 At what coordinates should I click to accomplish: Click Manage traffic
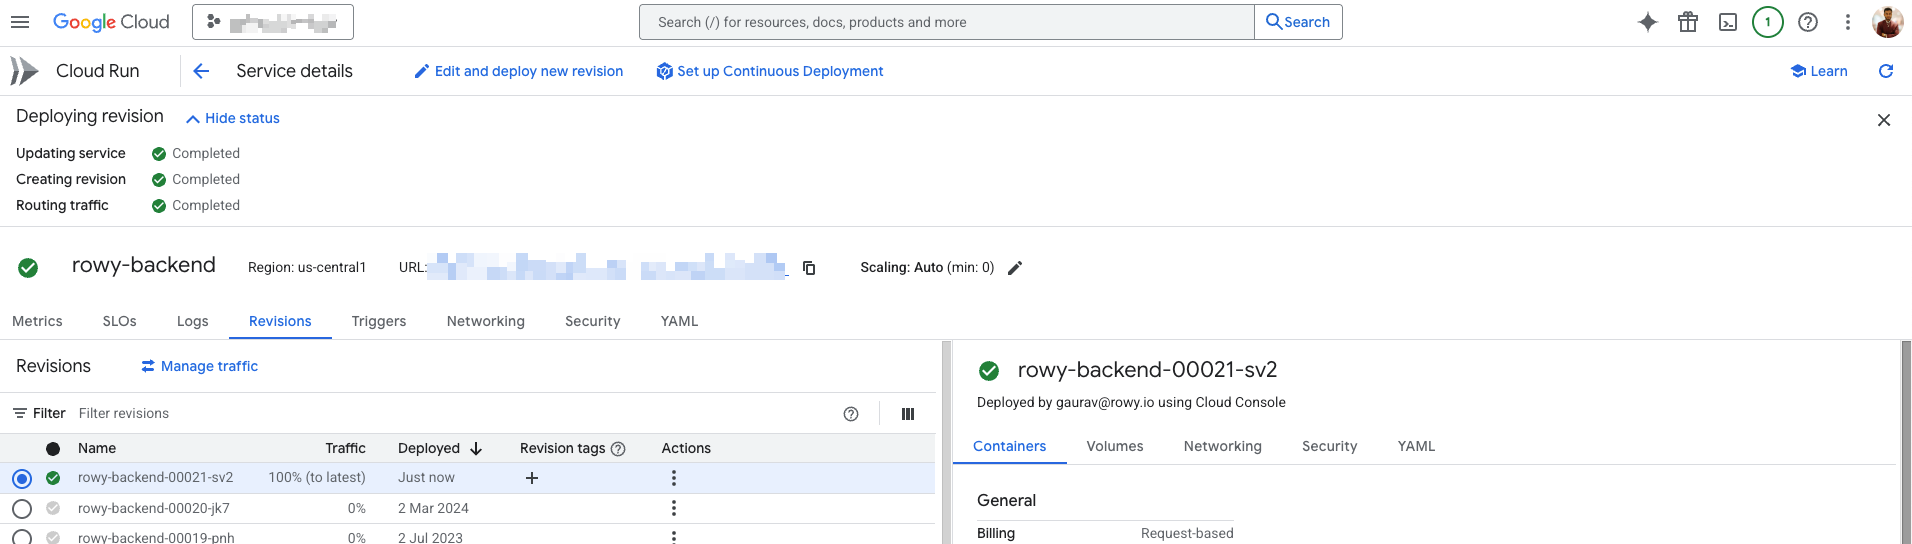pyautogui.click(x=200, y=366)
